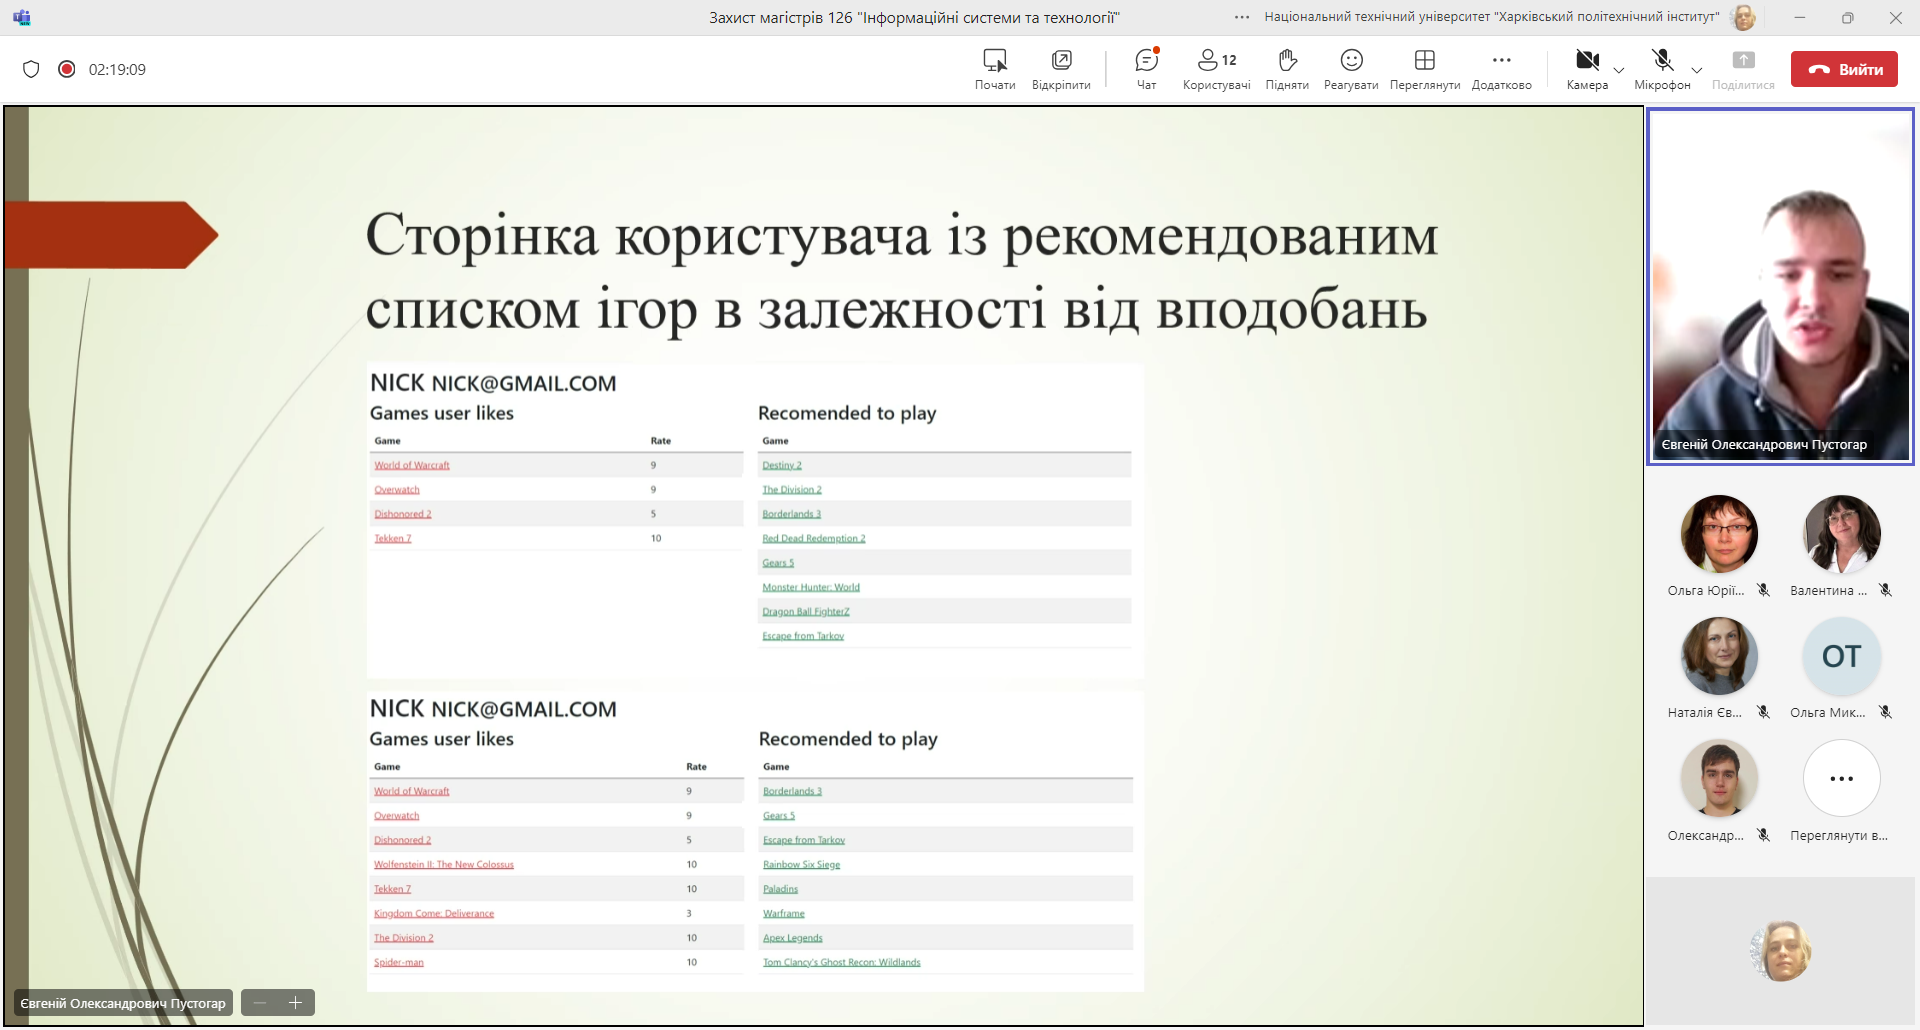Select the video tile of Євгеній Пустогар
The height and width of the screenshot is (1030, 1920).
coord(1780,287)
